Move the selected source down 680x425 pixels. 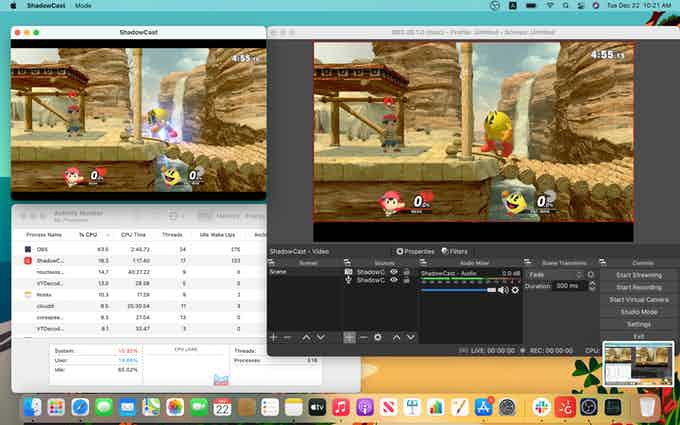coord(411,337)
